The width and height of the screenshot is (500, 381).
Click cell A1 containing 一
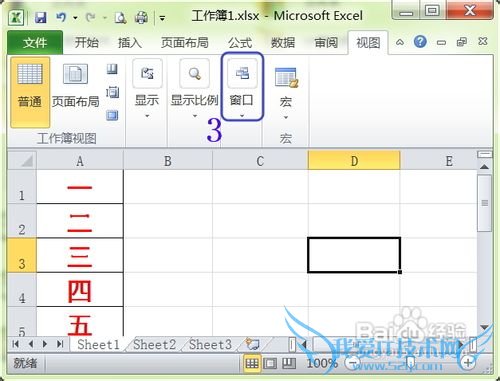point(80,187)
